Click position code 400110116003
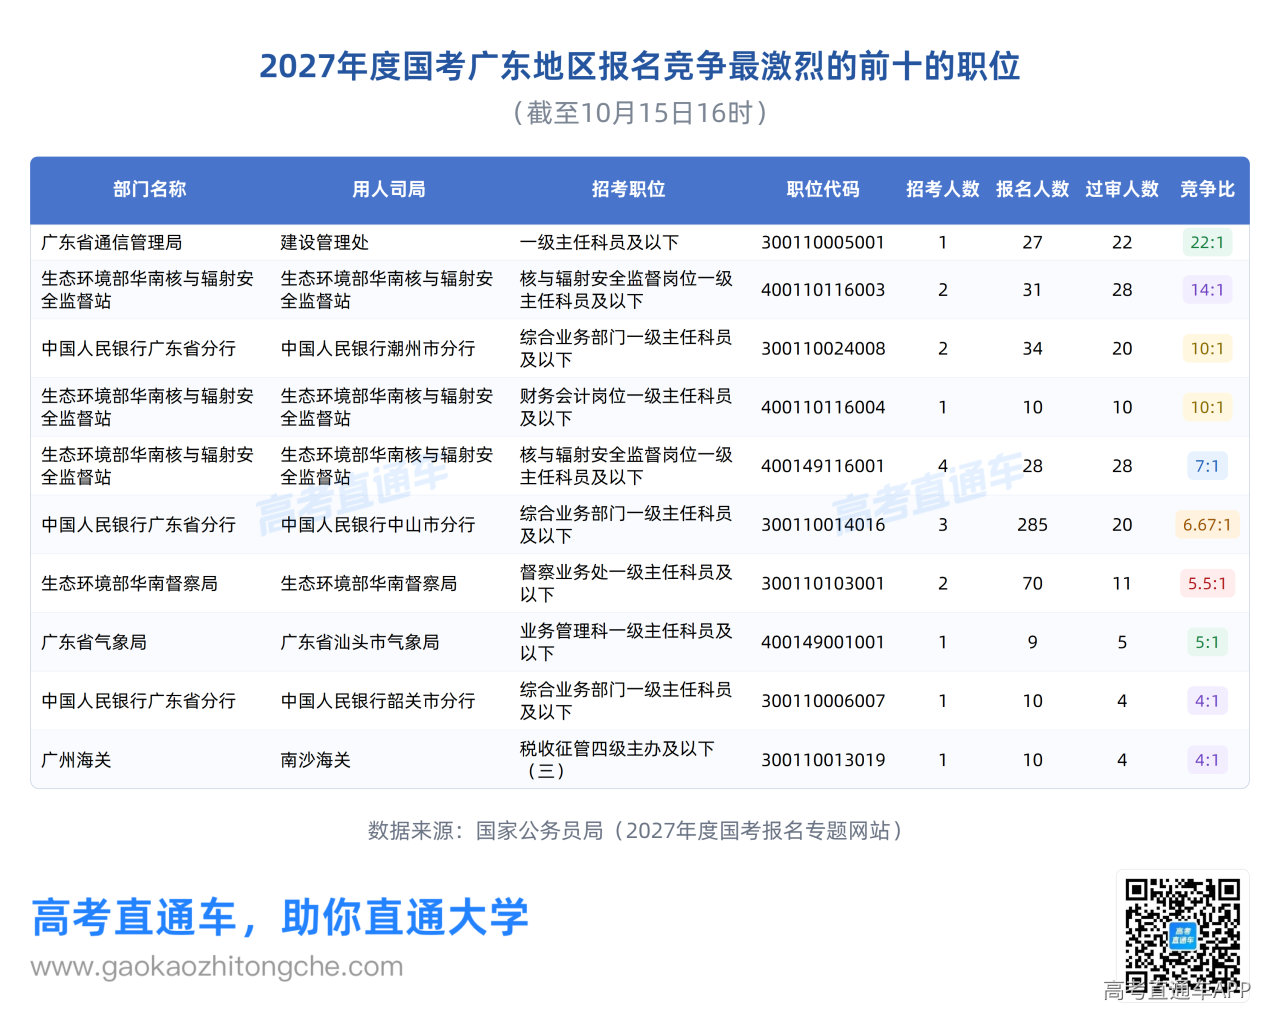 823,290
